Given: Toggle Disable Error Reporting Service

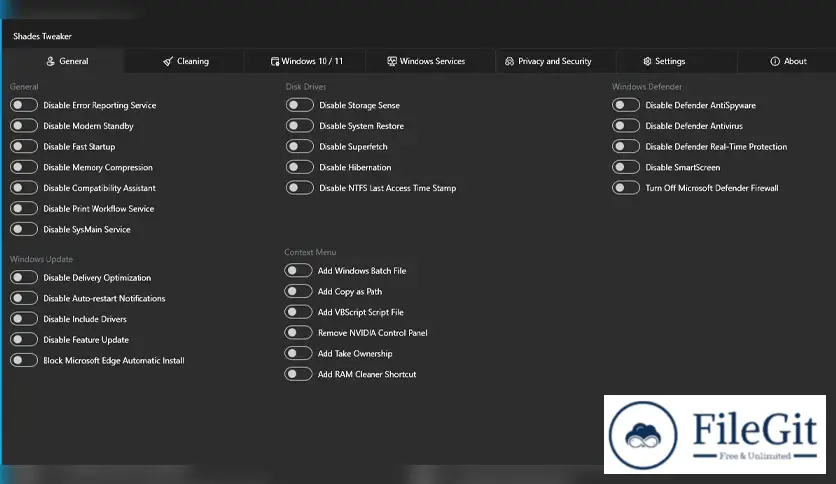Looking at the screenshot, I should coord(24,105).
